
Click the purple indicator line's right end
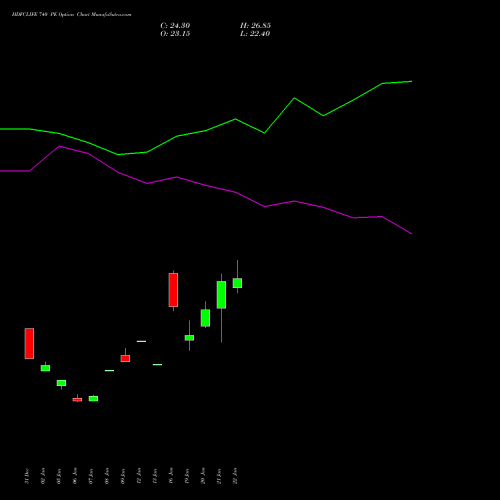tap(411, 234)
